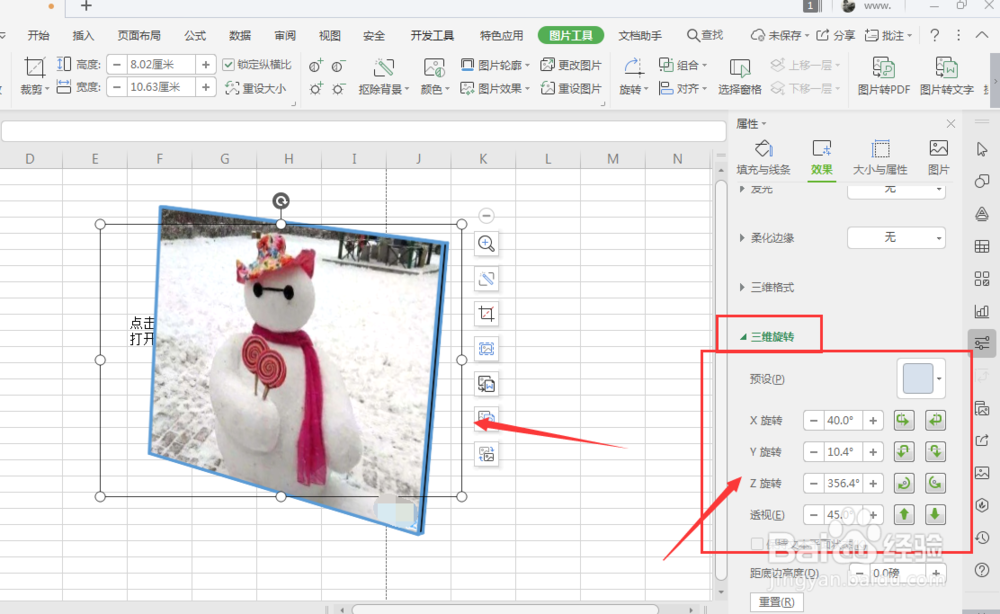
Task: Expand the 三维格式 section
Action: tap(742, 287)
